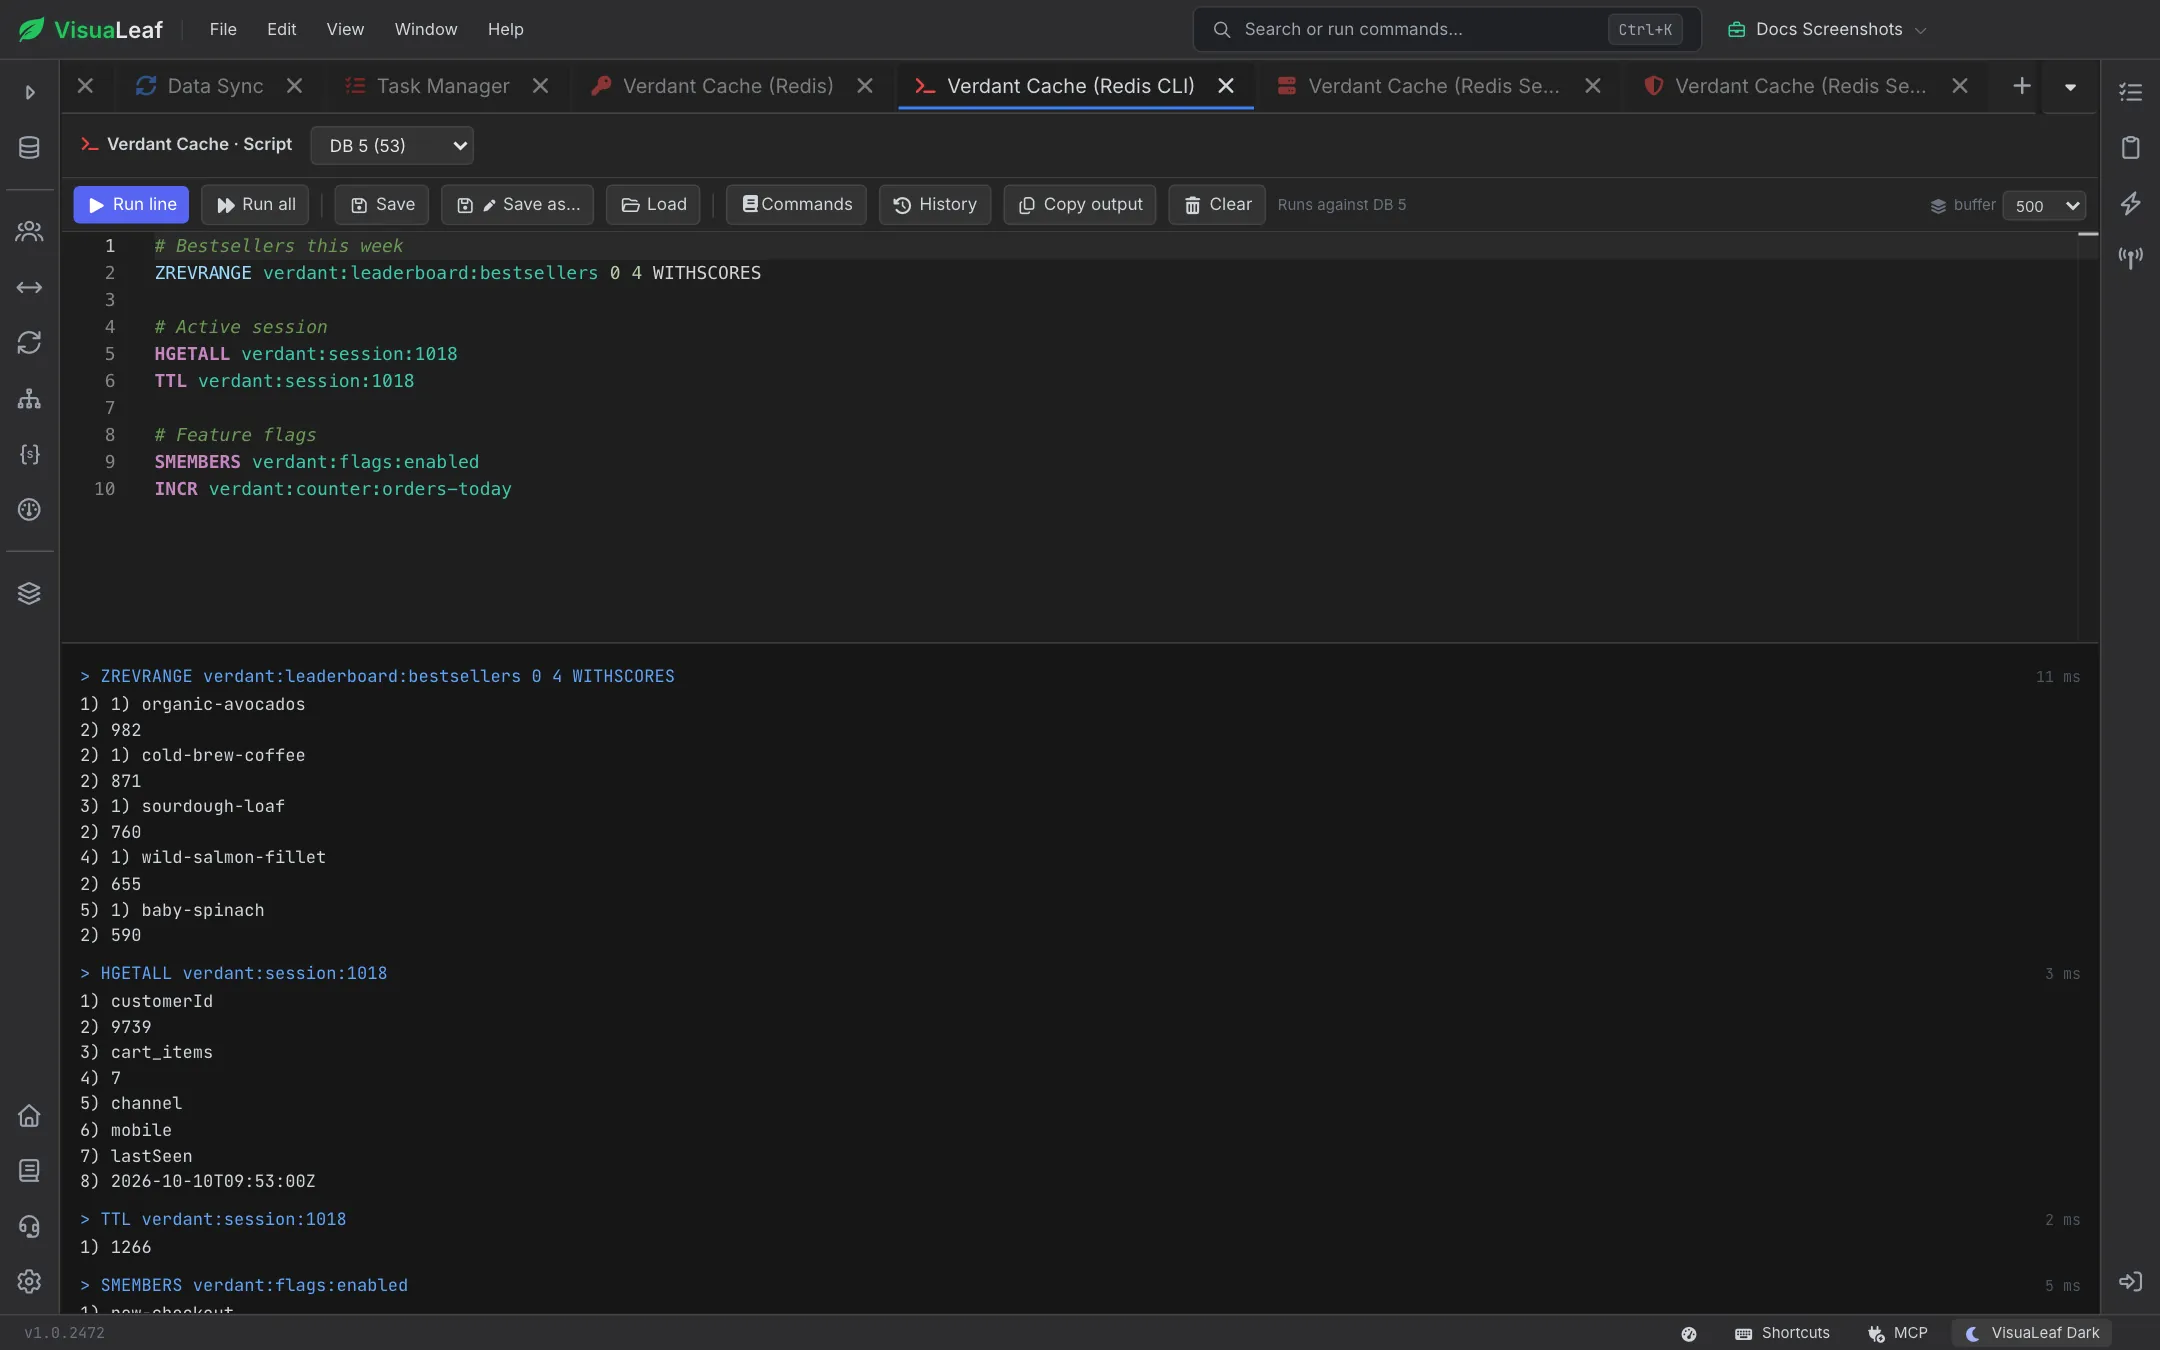
Task: Open the Docs Screenshots workspace dropdown
Action: [1826, 29]
